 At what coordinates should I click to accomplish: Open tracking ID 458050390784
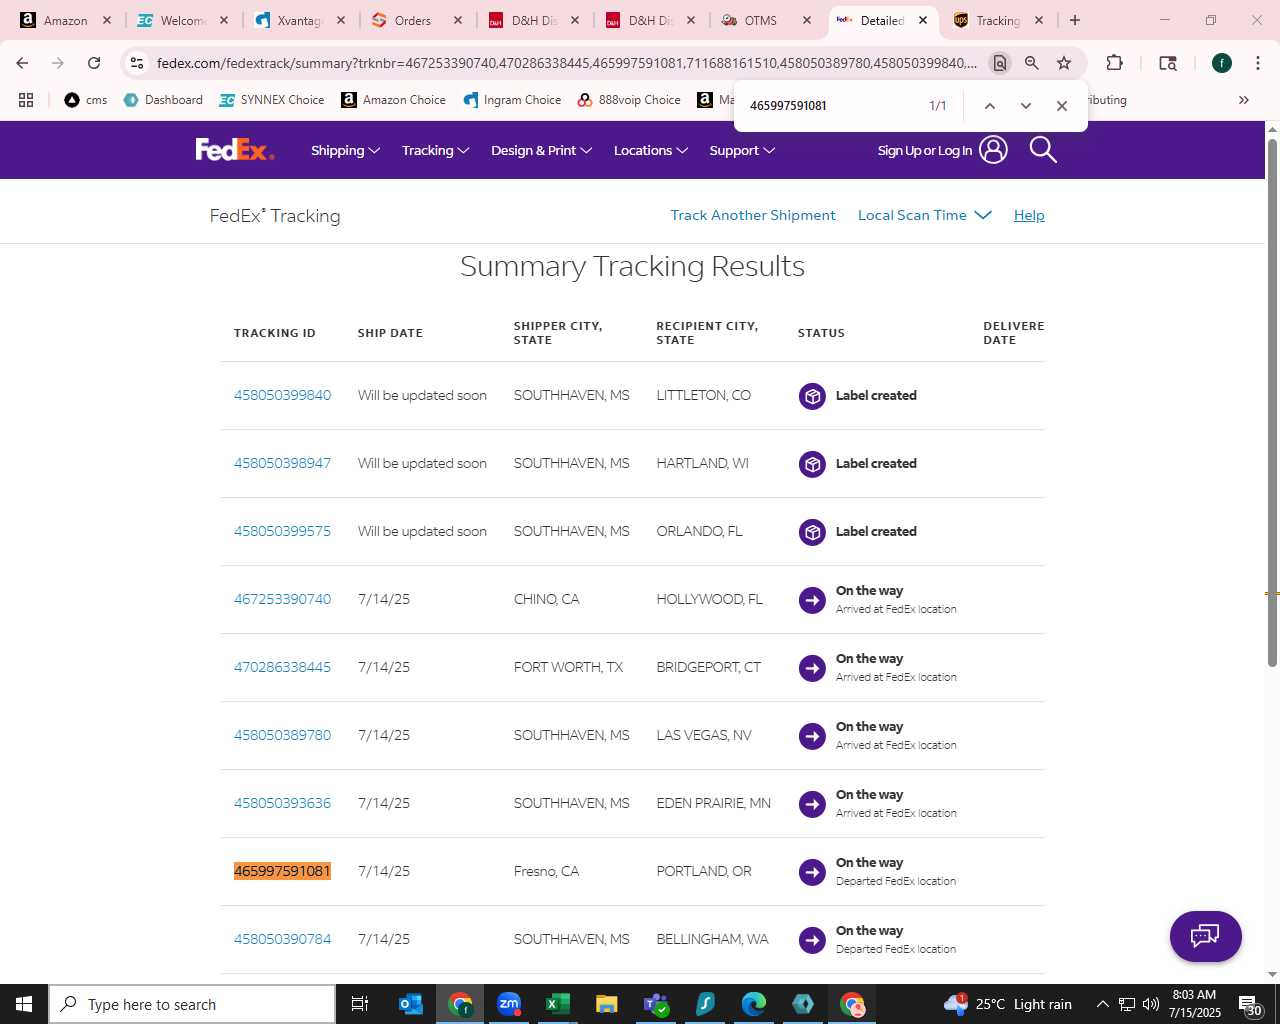tap(282, 939)
